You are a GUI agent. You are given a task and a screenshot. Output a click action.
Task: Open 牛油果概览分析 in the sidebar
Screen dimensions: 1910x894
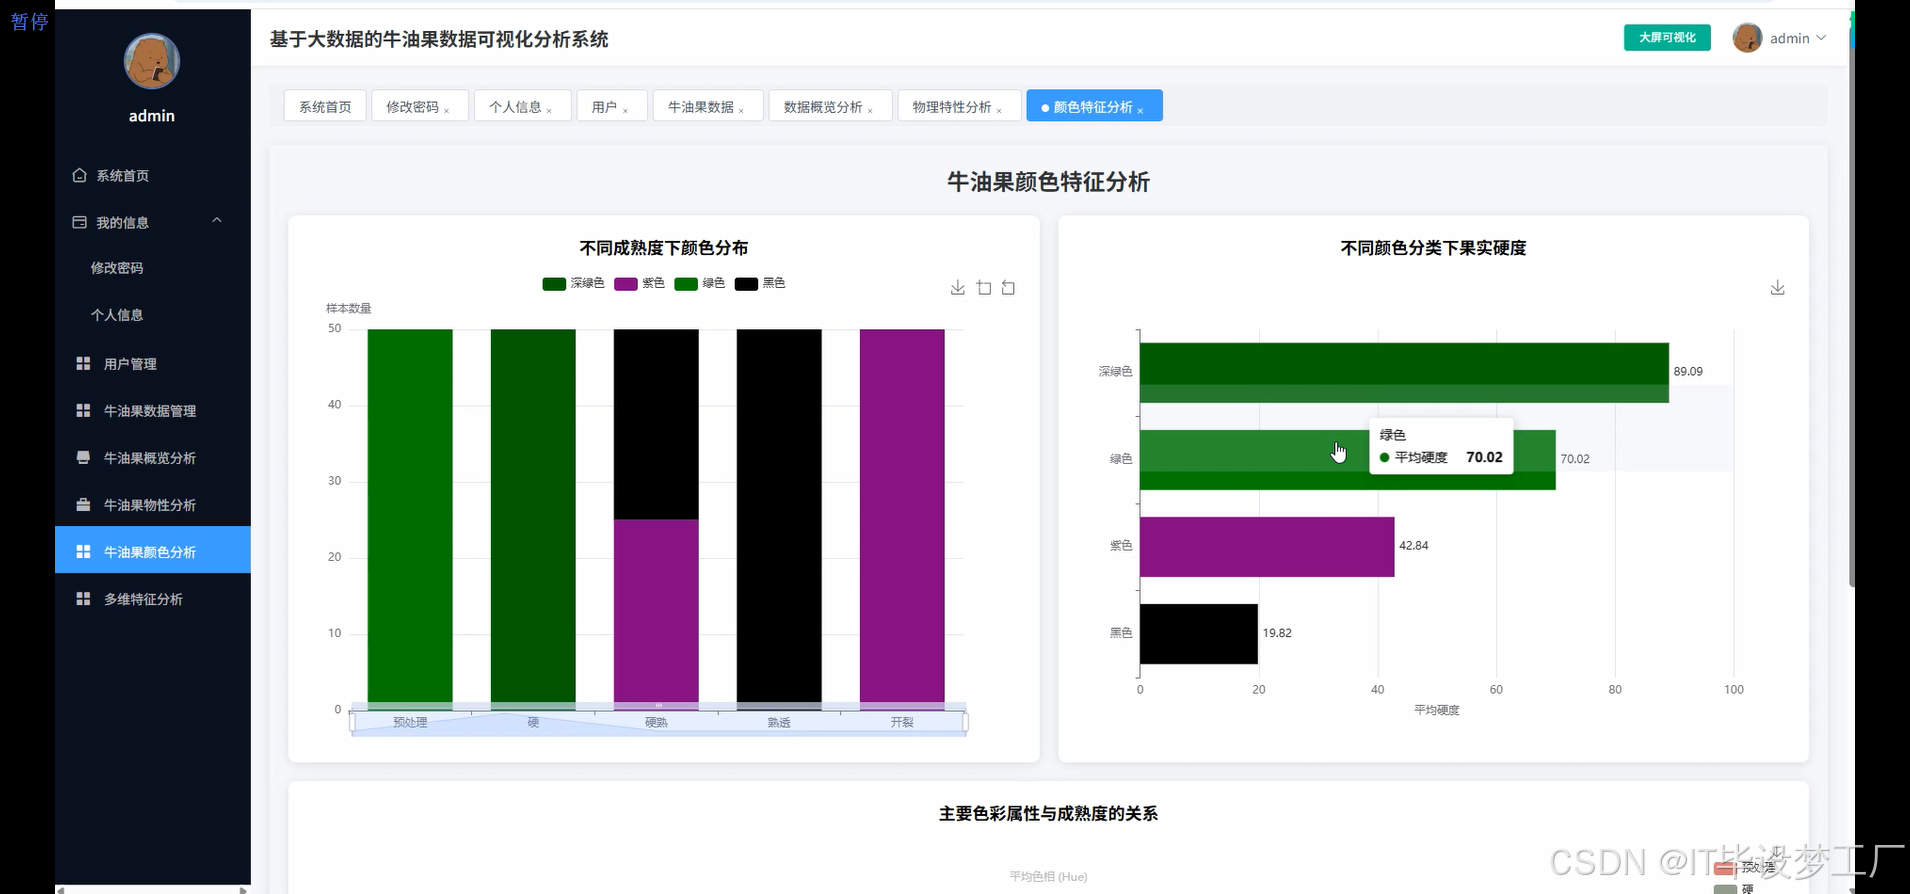point(152,457)
